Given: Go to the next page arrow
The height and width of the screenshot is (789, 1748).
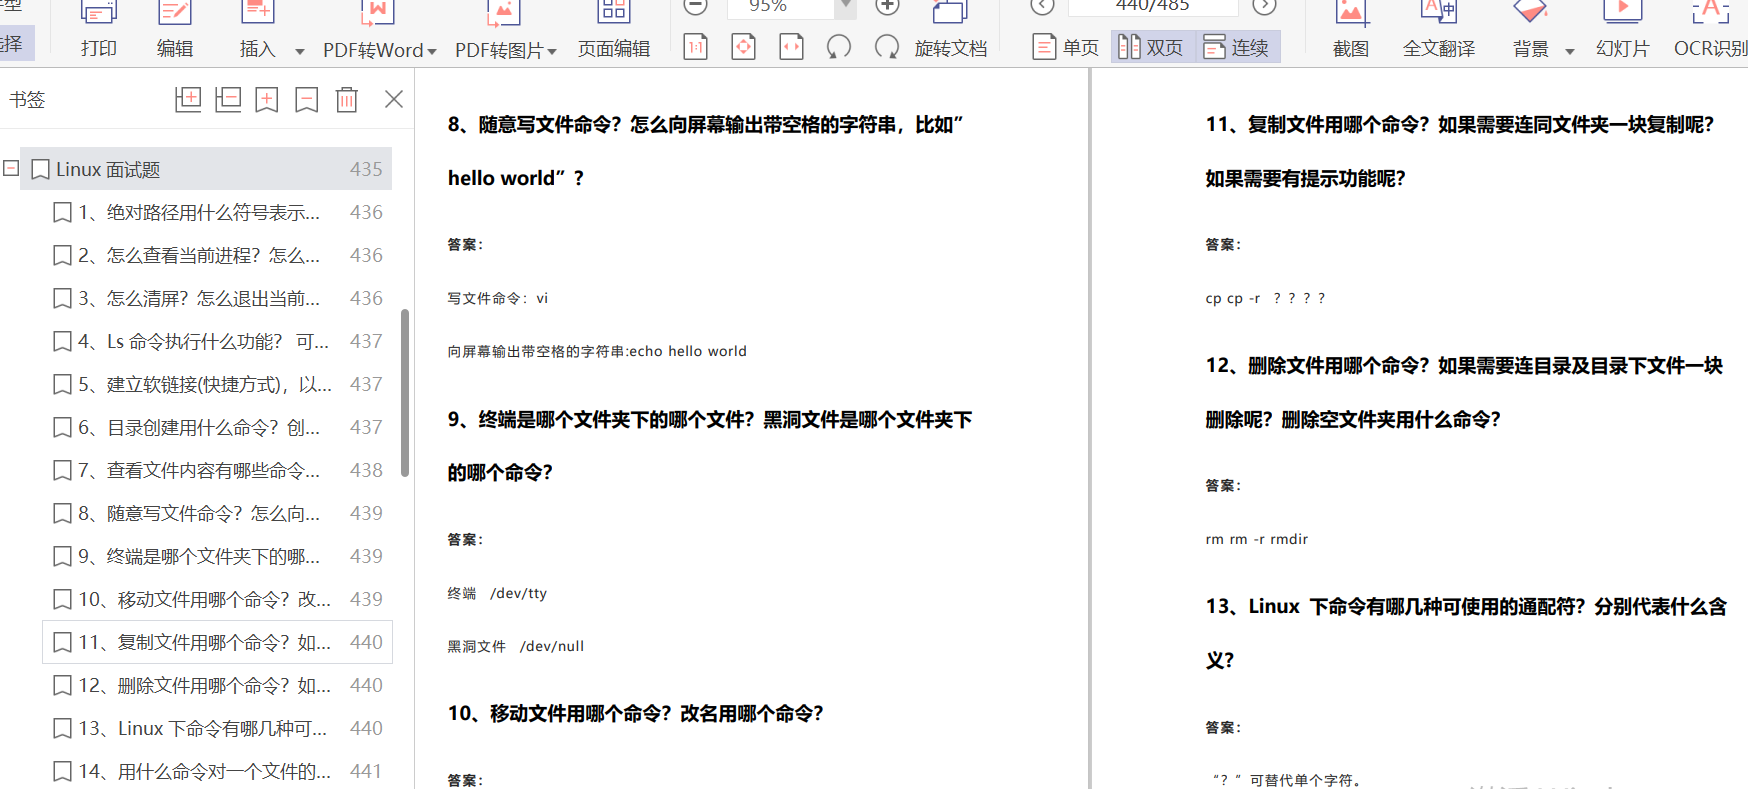Looking at the screenshot, I should (1265, 6).
